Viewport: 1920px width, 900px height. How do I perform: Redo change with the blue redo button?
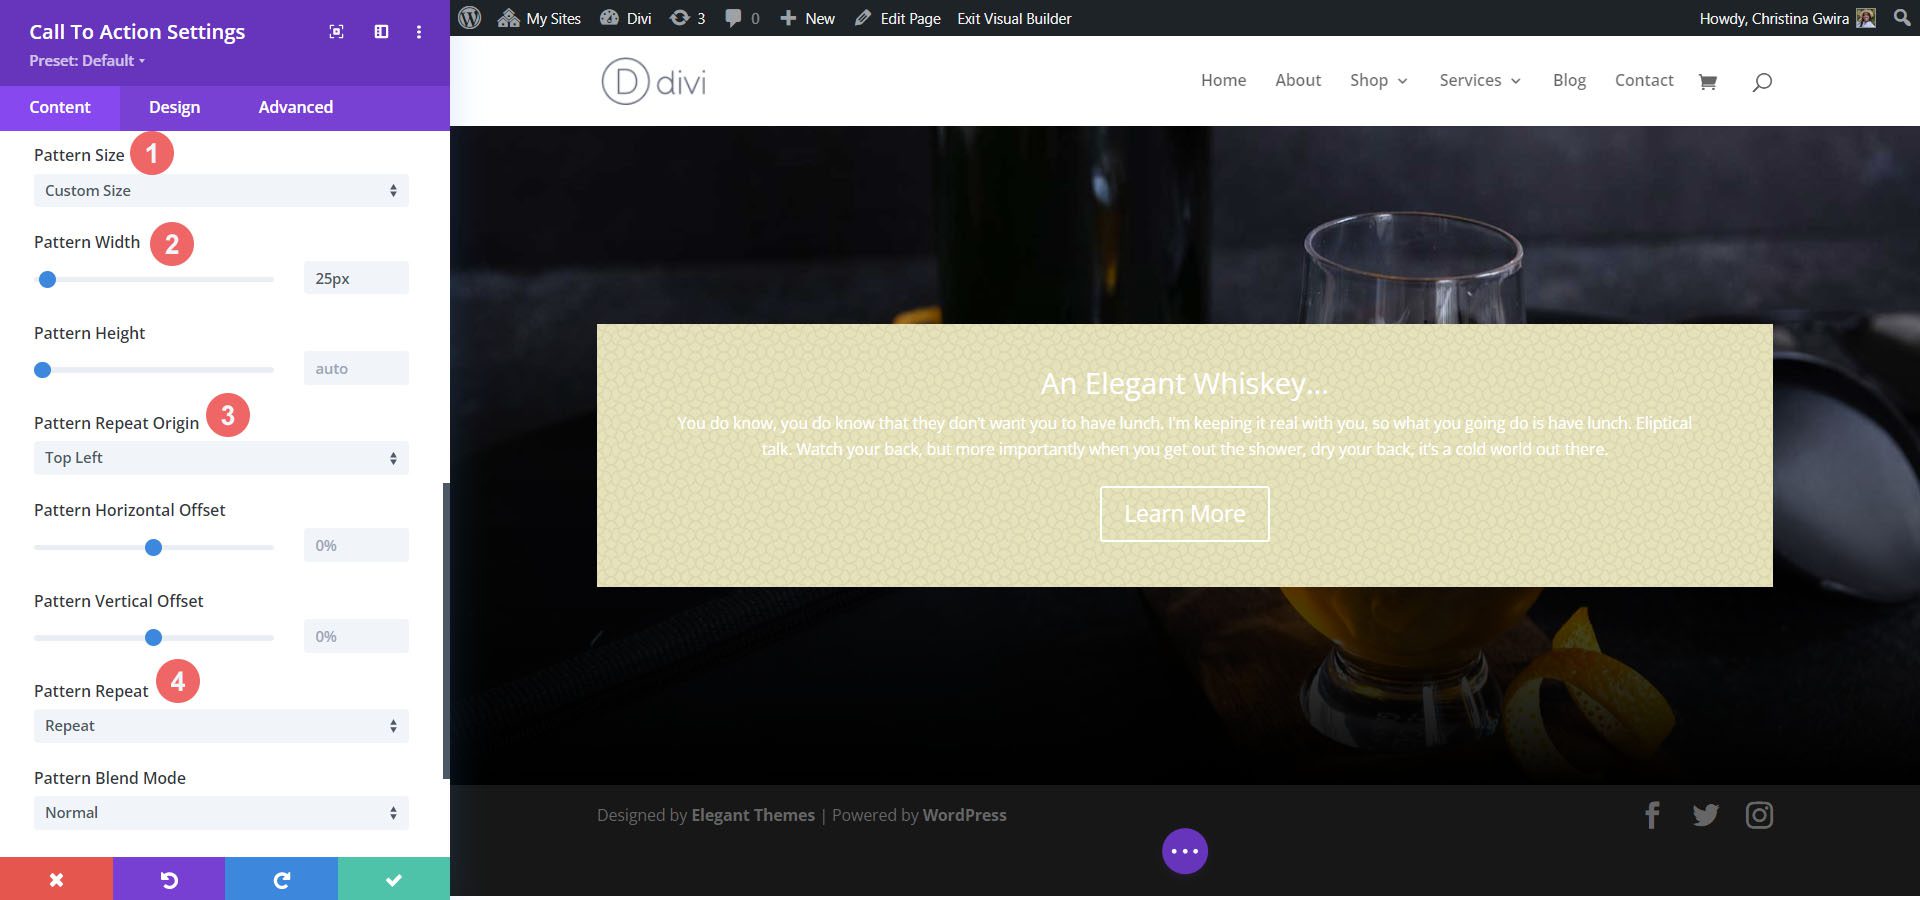pos(281,879)
